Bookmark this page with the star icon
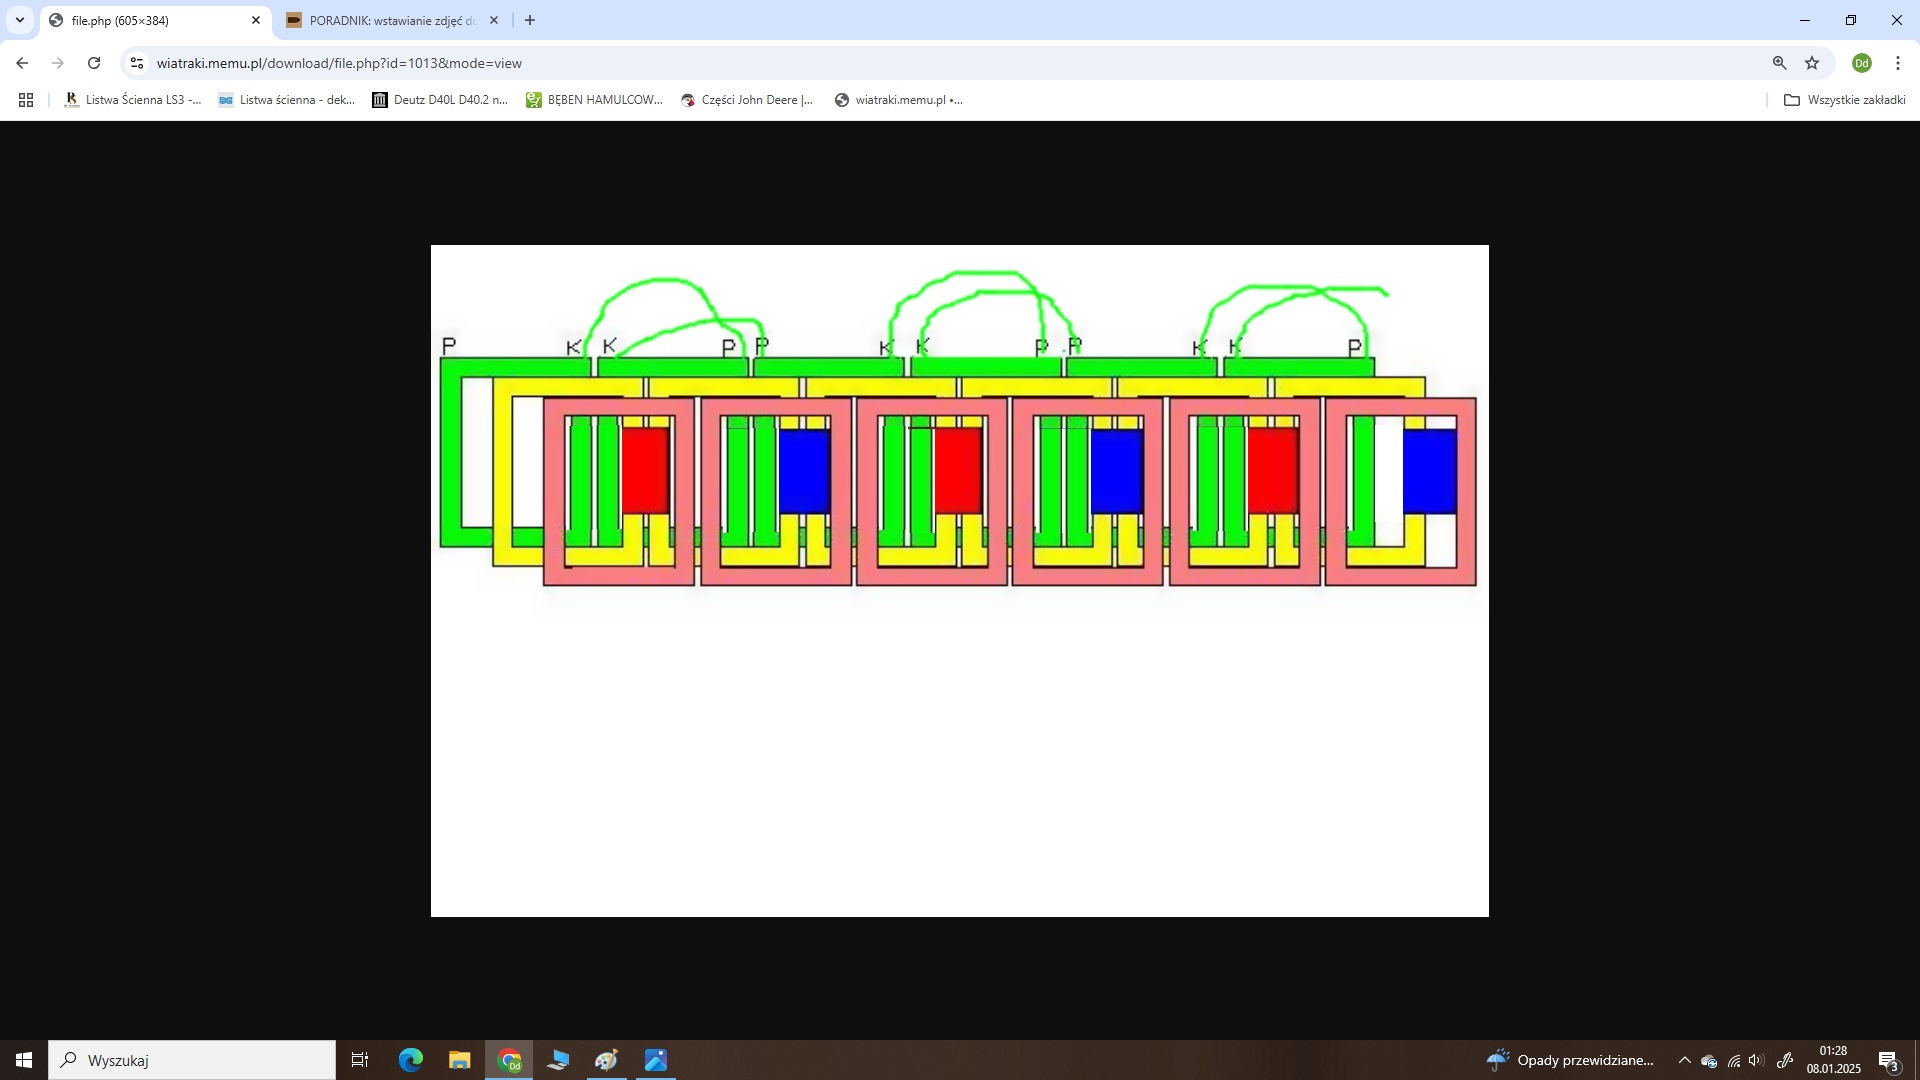 [x=1812, y=63]
